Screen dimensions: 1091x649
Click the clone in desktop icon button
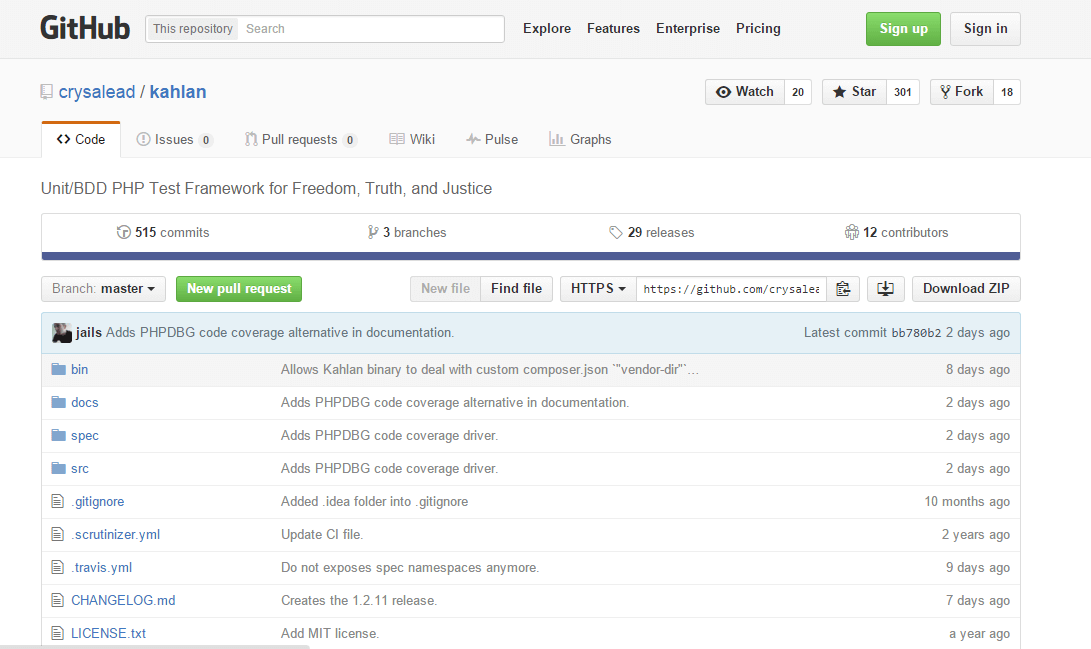(885, 289)
